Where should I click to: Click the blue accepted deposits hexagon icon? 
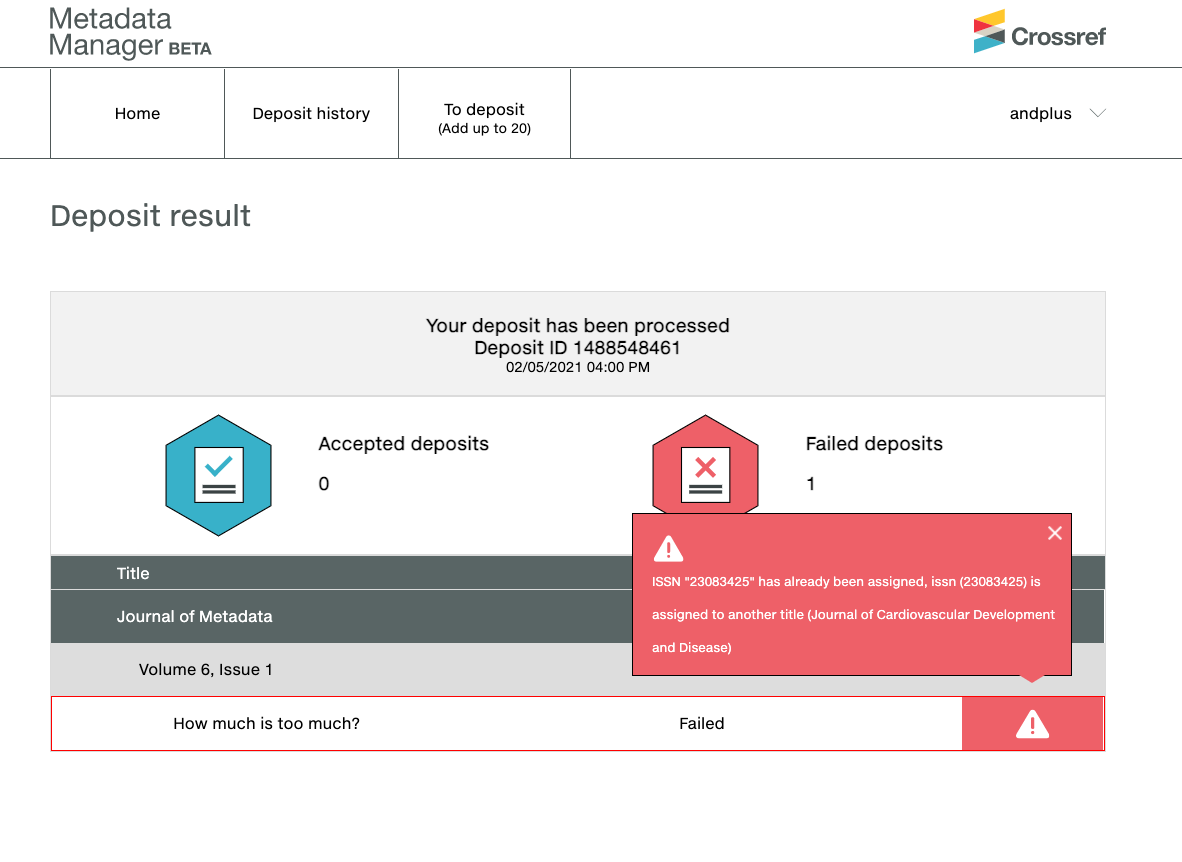tap(218, 475)
